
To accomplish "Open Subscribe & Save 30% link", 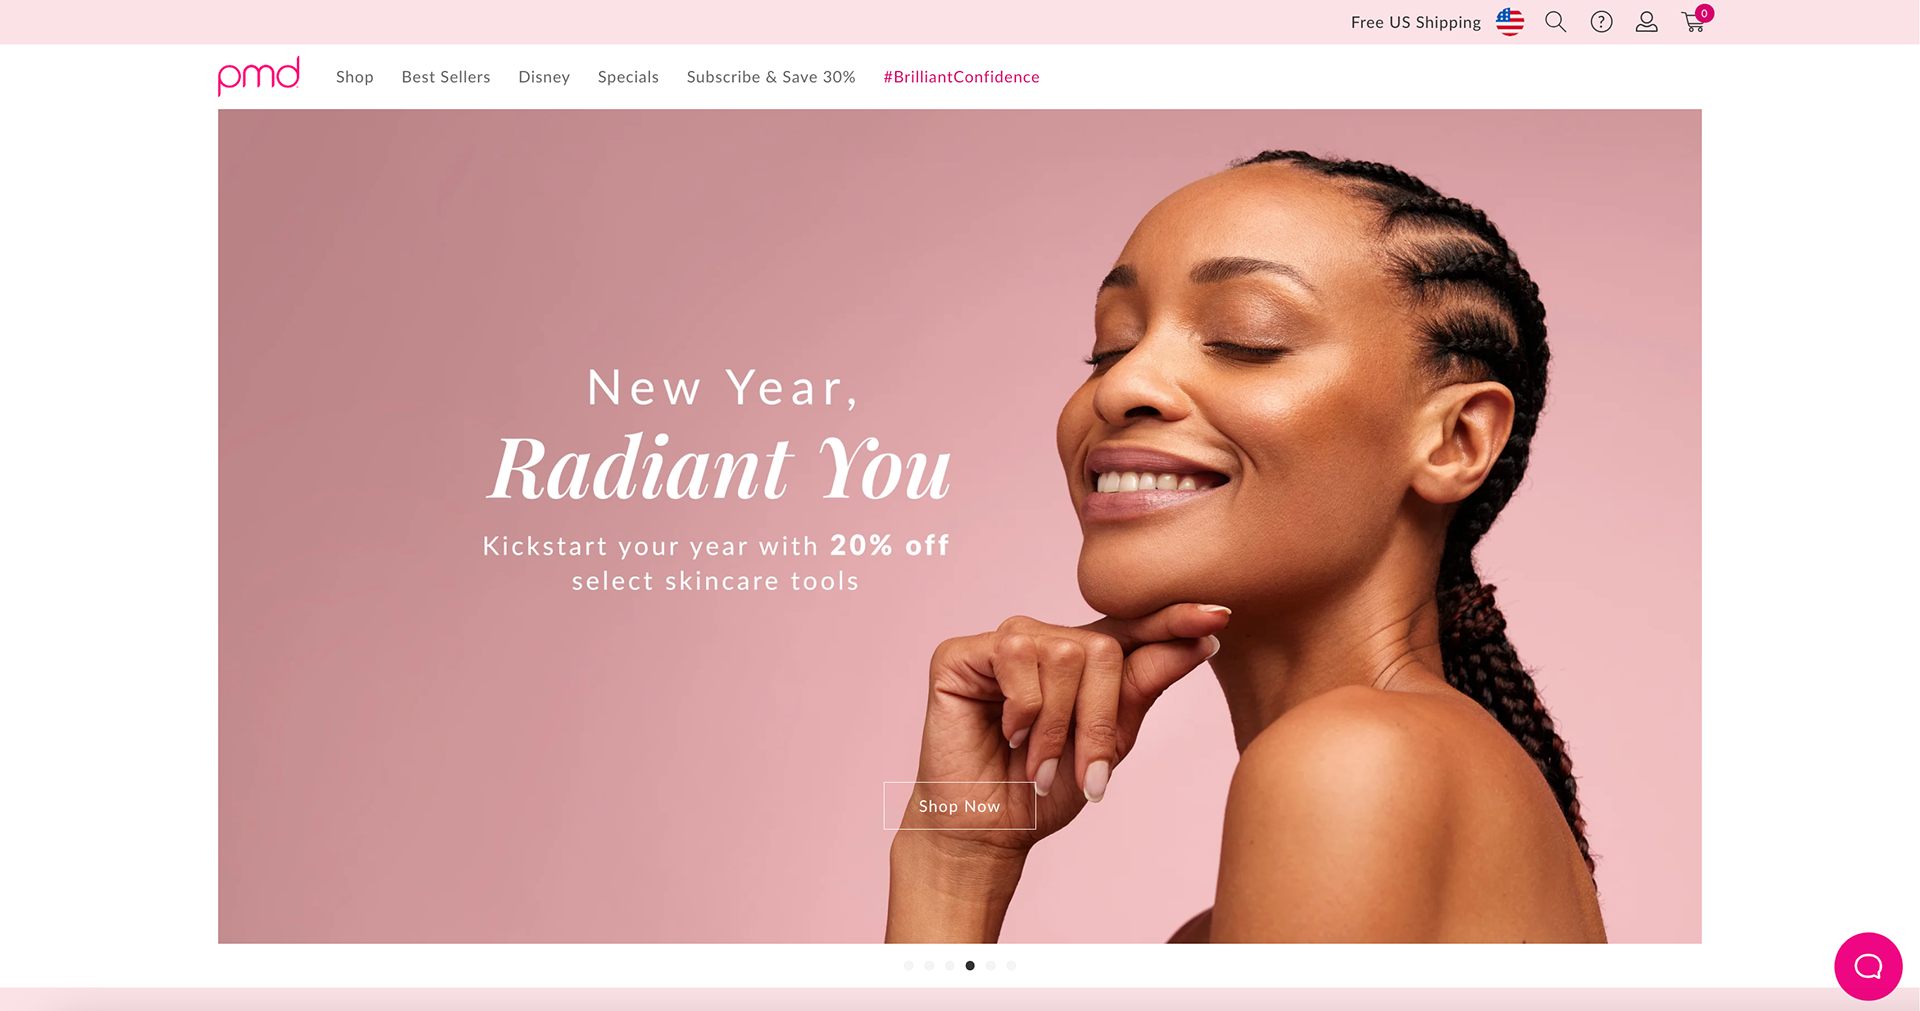I will click(x=771, y=77).
